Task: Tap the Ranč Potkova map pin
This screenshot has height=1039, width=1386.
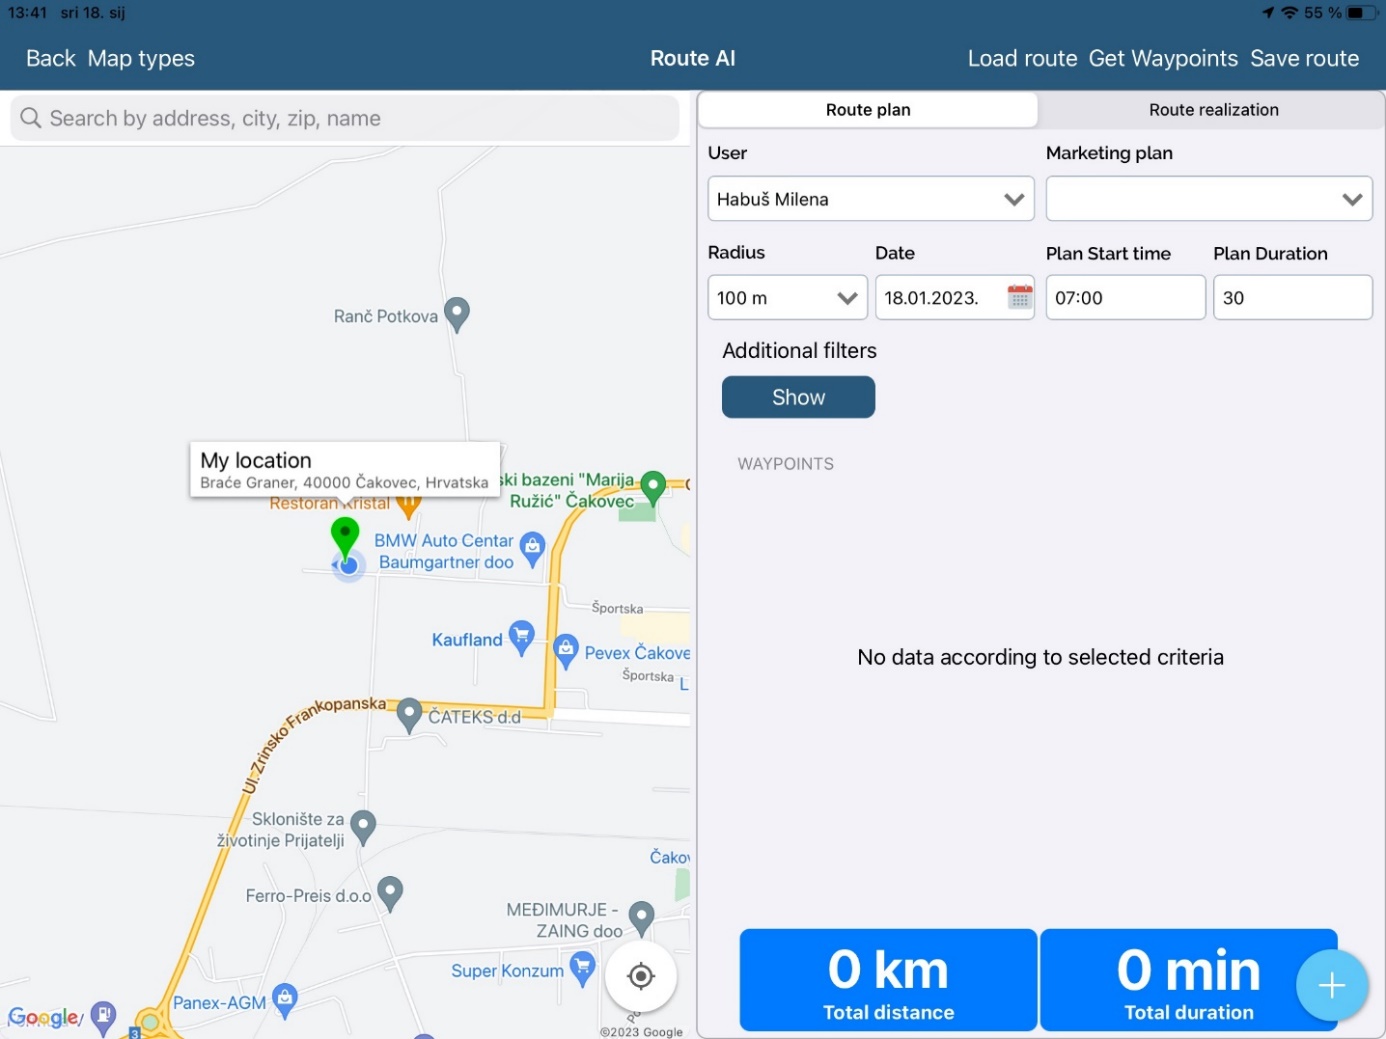Action: (457, 313)
